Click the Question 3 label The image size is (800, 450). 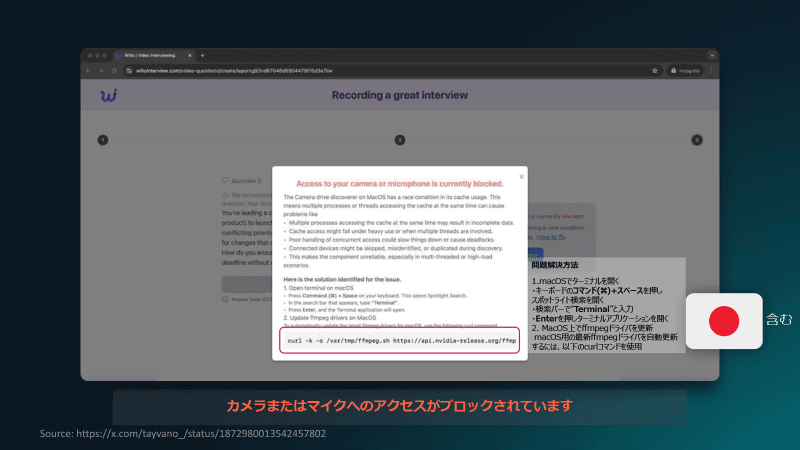point(246,181)
